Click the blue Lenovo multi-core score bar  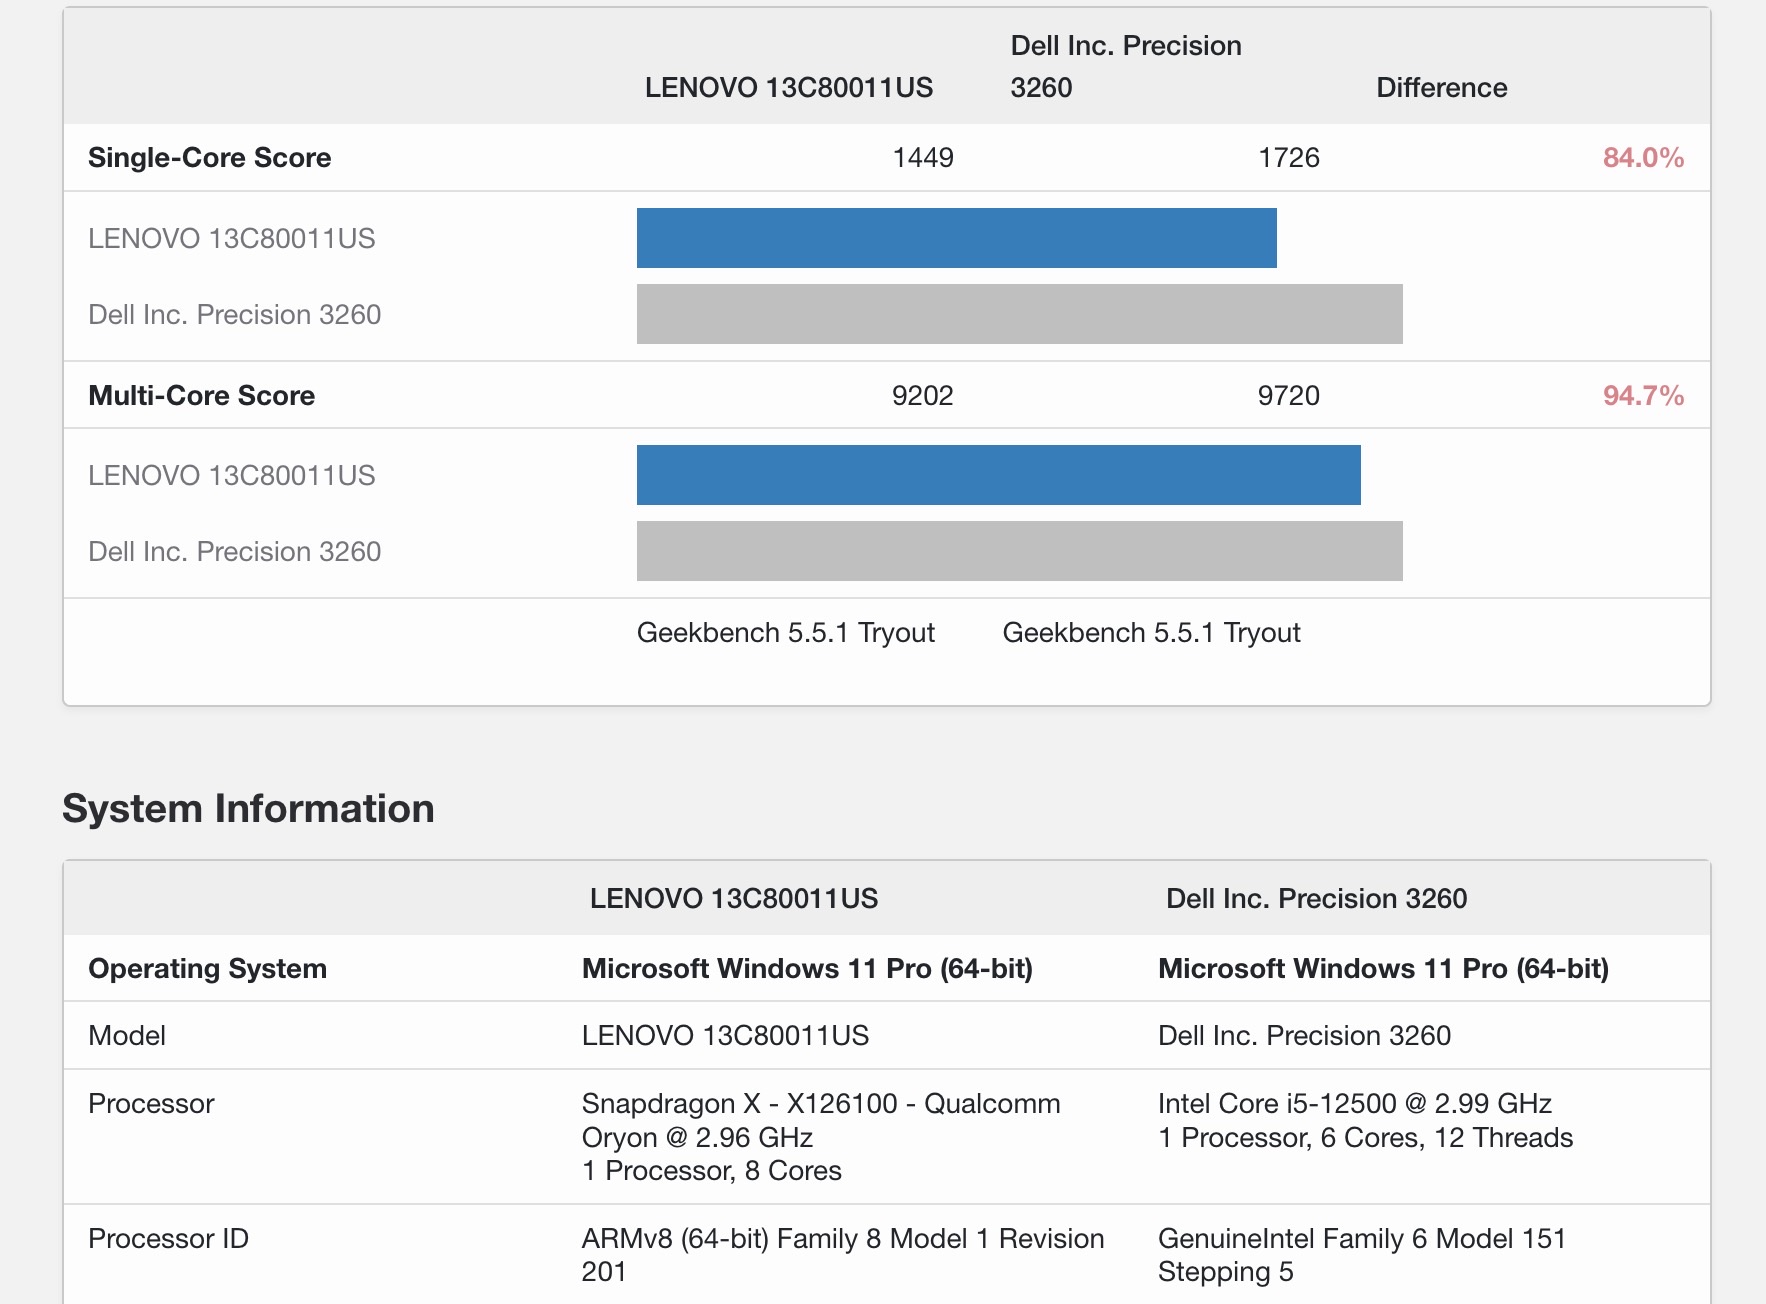(x=998, y=475)
